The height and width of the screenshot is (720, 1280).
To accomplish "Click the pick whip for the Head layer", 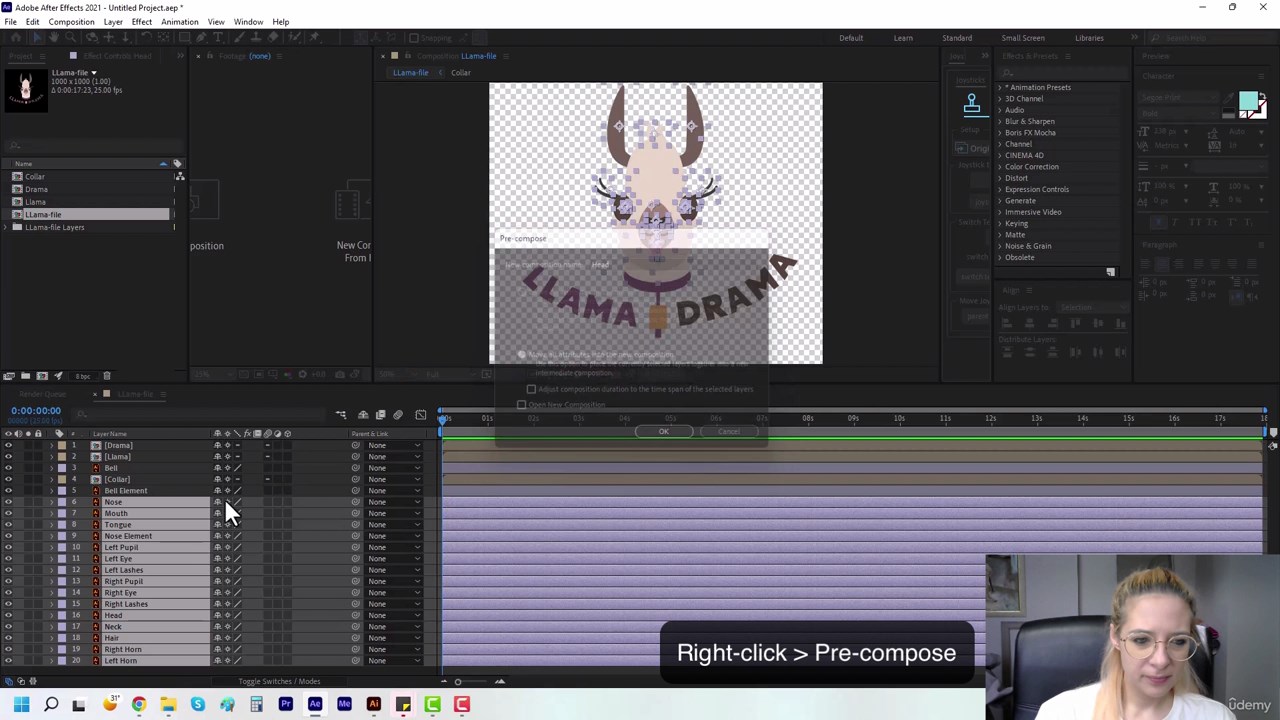I will point(355,615).
